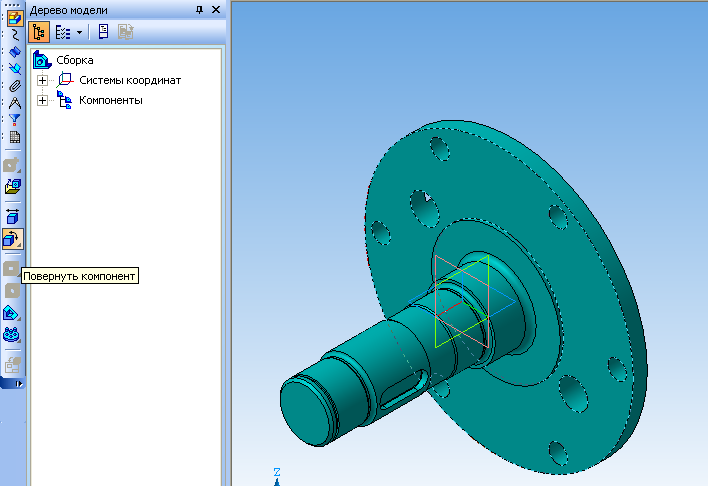Click the coordinate system cube icon

[x=65, y=80]
